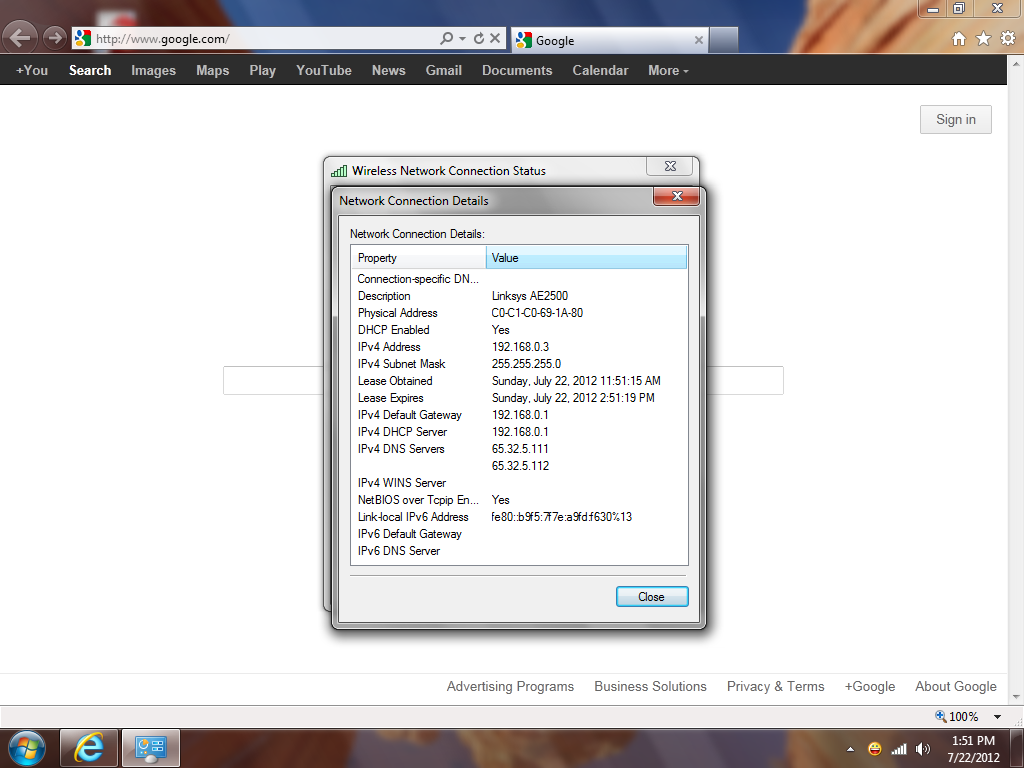1024x768 pixels.
Task: Click the browser Back arrow button
Action: 22,39
